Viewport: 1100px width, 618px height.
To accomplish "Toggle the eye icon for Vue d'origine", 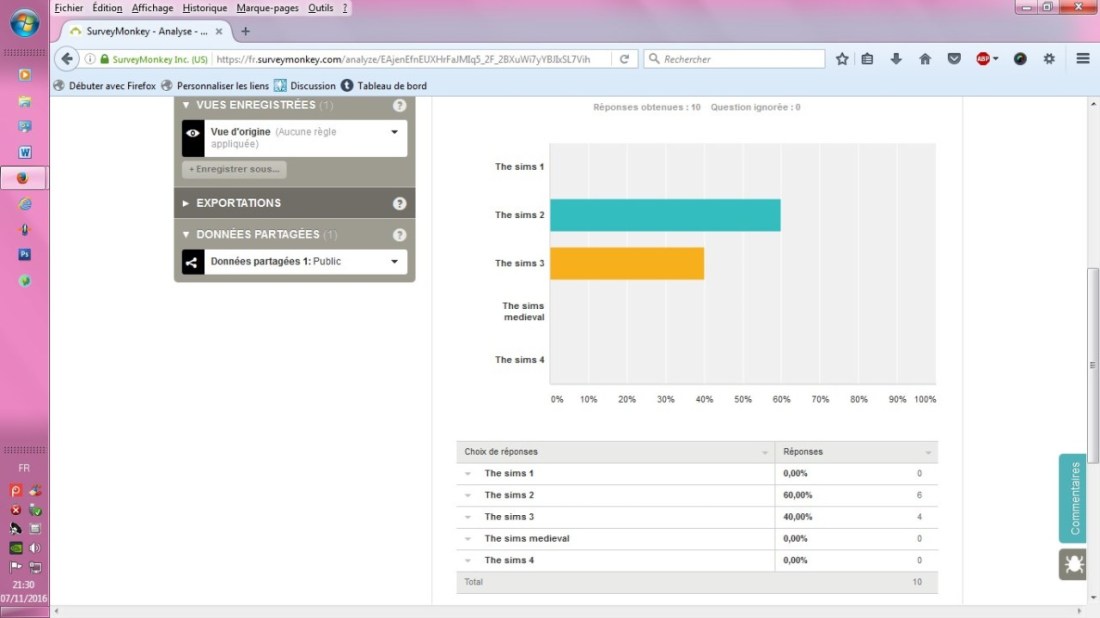I will 193,133.
